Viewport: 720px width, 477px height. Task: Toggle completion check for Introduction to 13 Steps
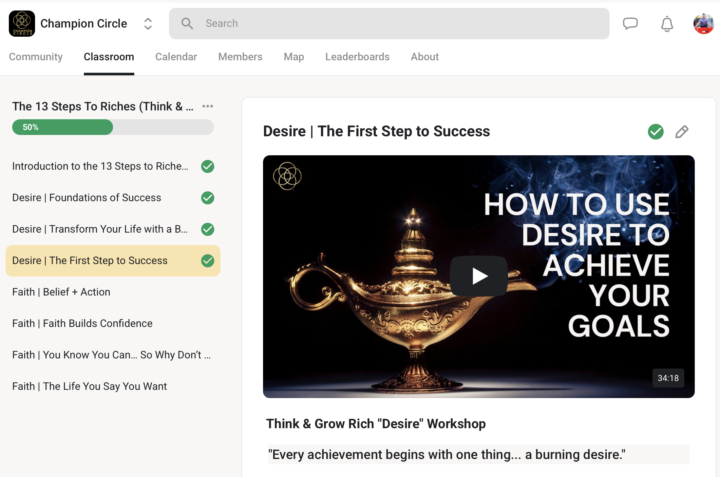tap(208, 166)
